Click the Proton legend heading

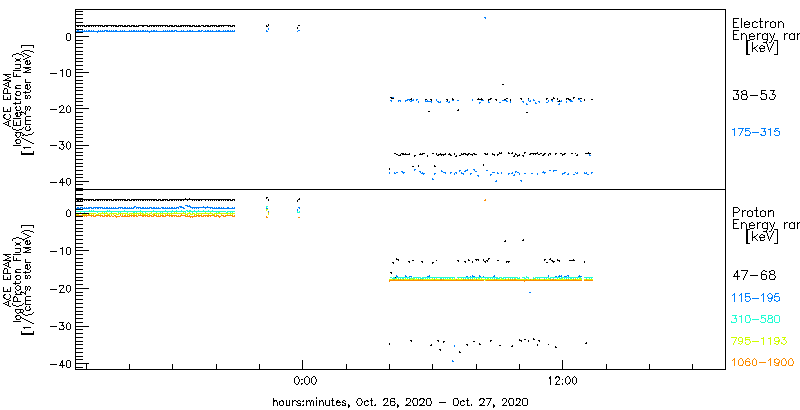coord(753,213)
